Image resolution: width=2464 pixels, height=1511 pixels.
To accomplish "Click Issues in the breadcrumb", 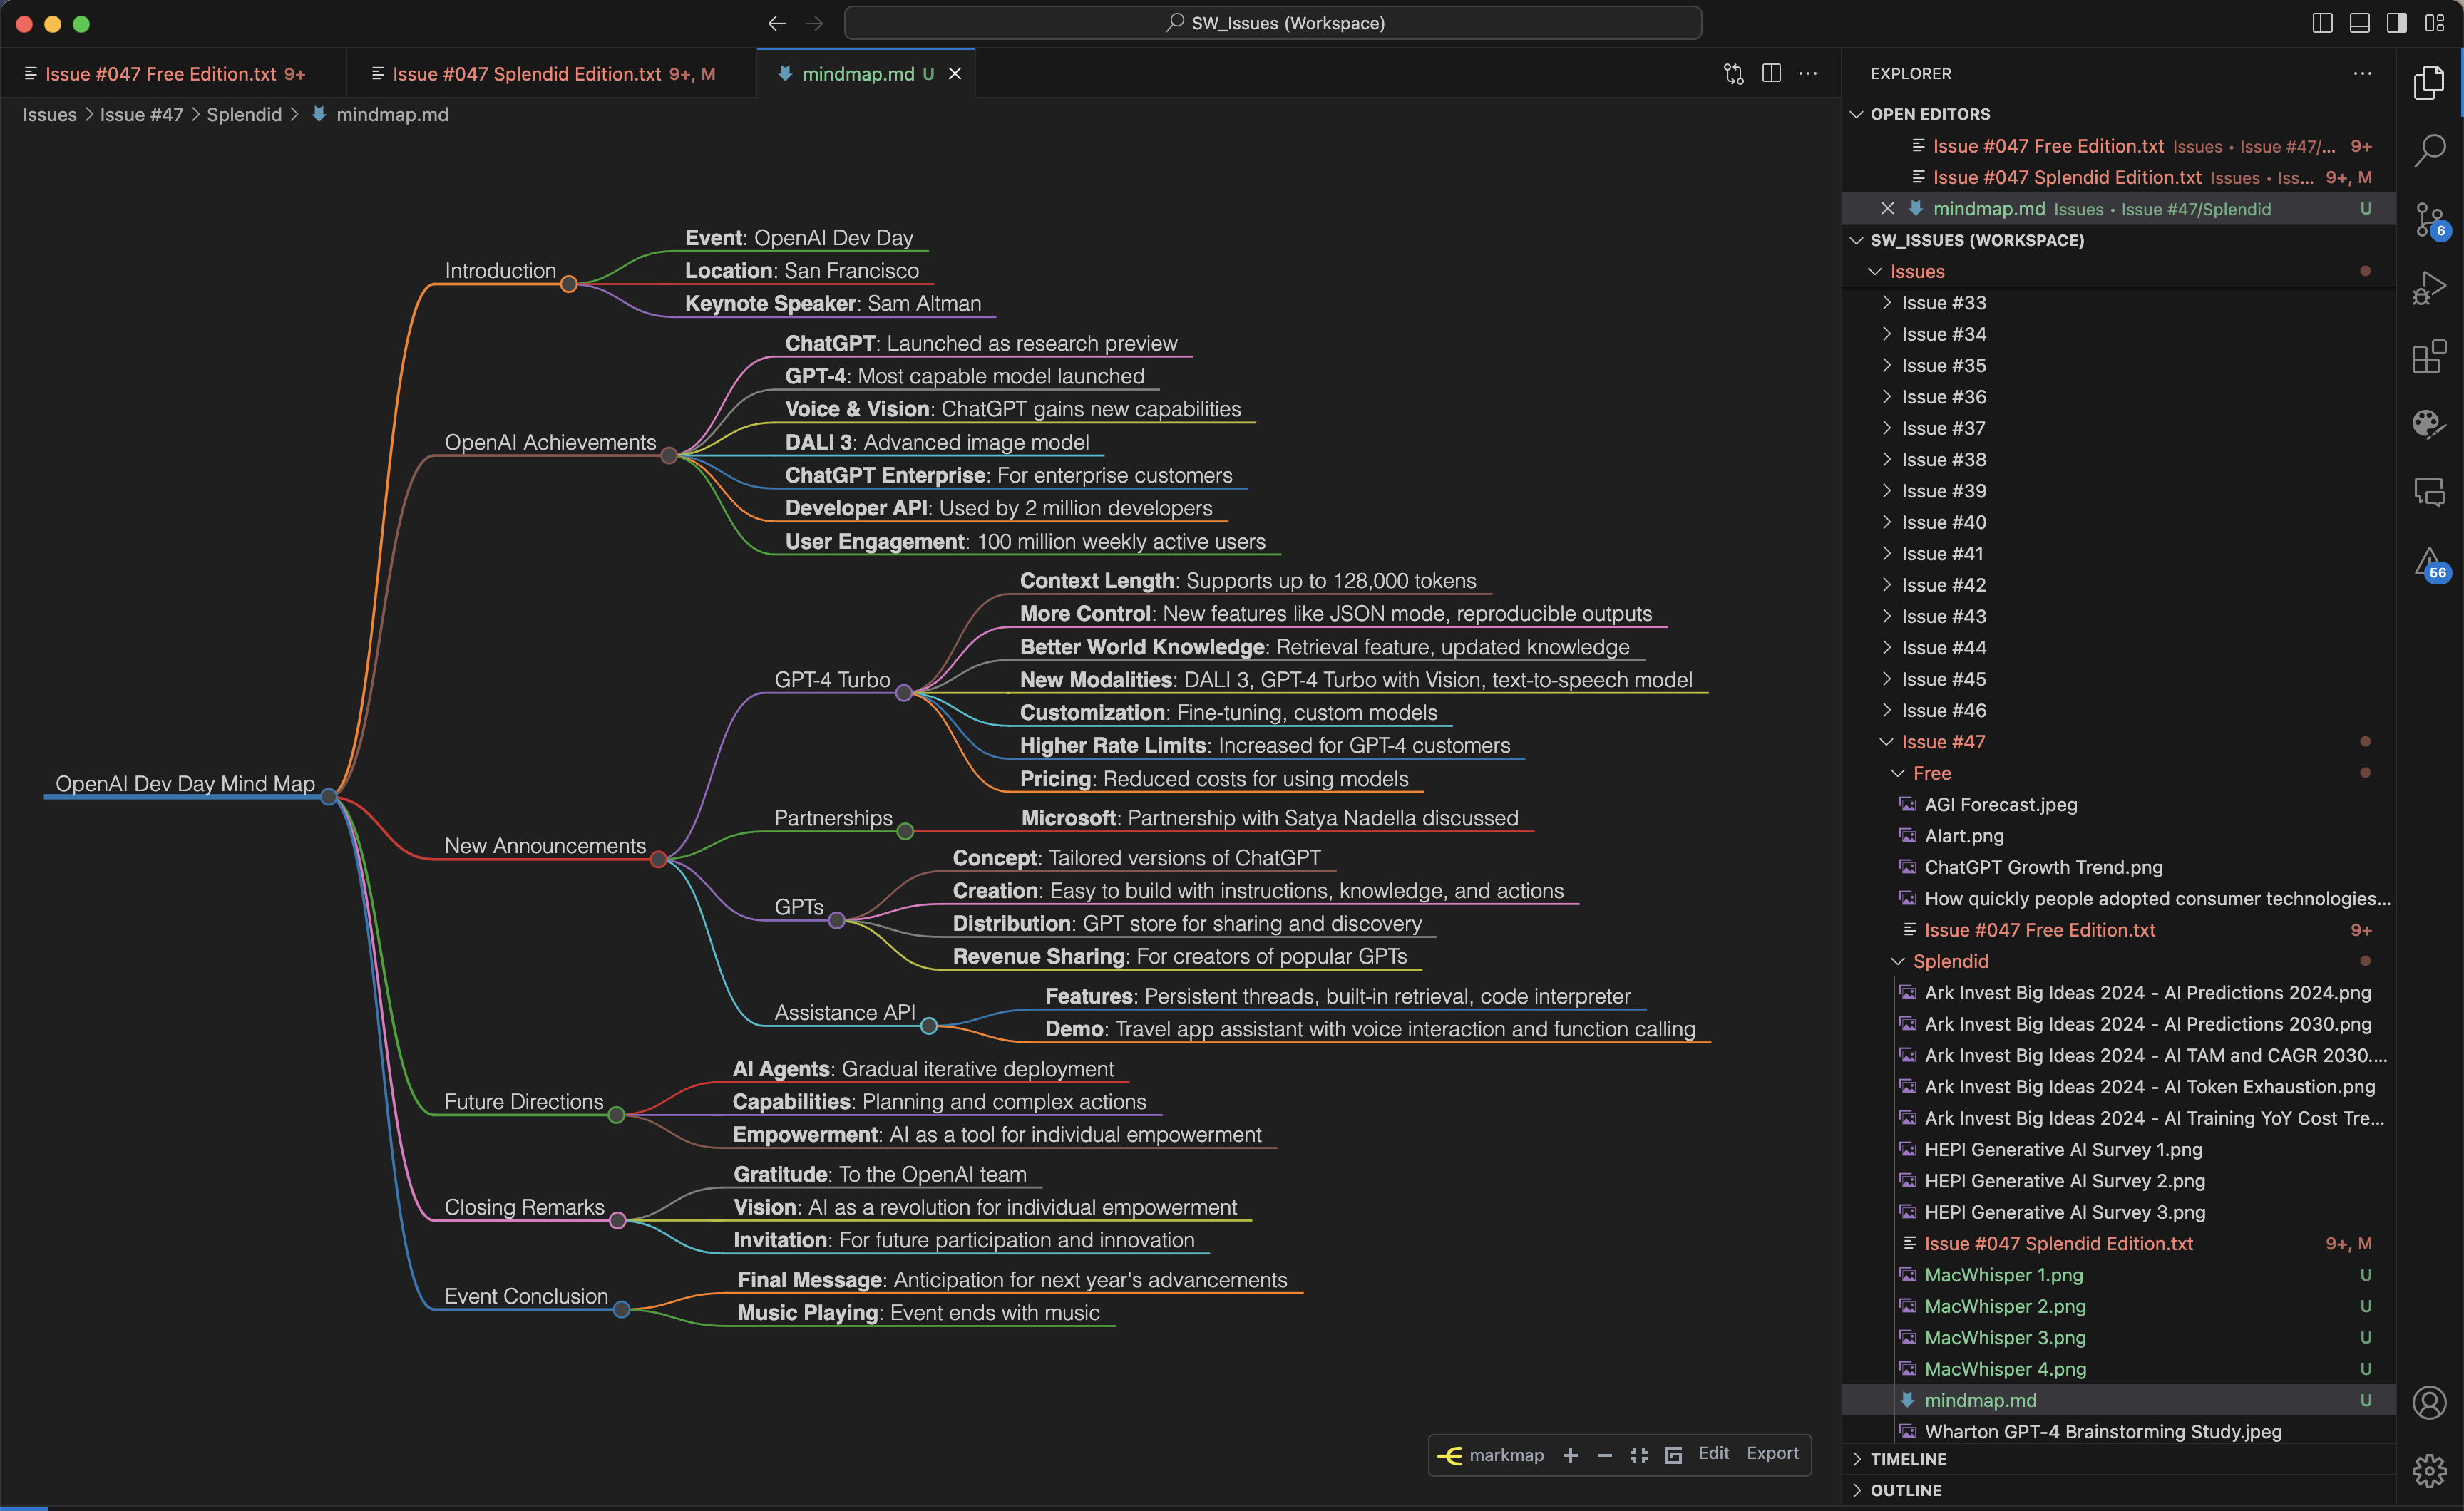I will pyautogui.click(x=49, y=114).
